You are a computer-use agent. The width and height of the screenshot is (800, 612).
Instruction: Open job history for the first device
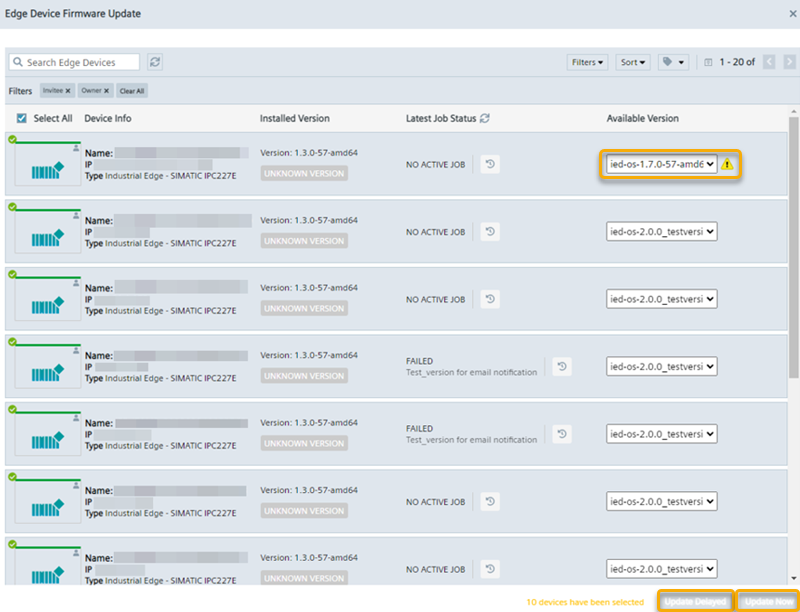490,164
